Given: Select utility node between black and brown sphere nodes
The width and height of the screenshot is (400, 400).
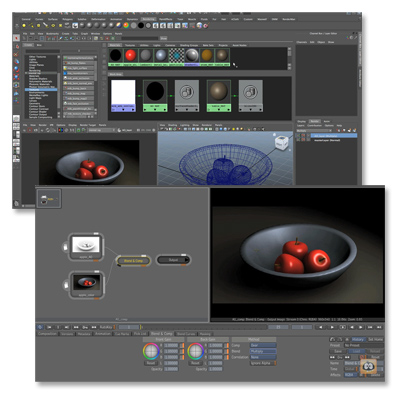Looking at the screenshot, I should [187, 96].
